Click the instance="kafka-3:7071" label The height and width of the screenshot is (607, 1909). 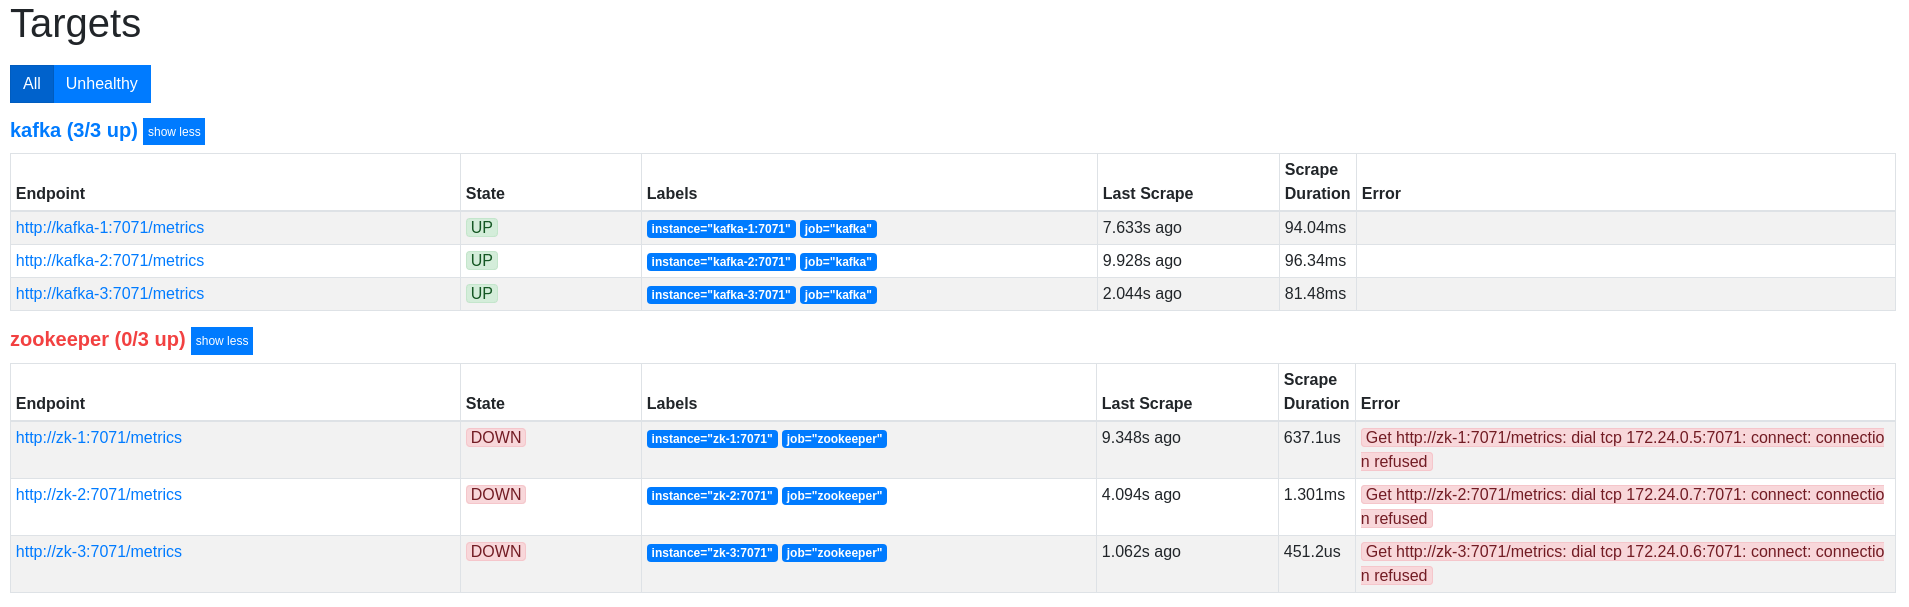pos(721,295)
